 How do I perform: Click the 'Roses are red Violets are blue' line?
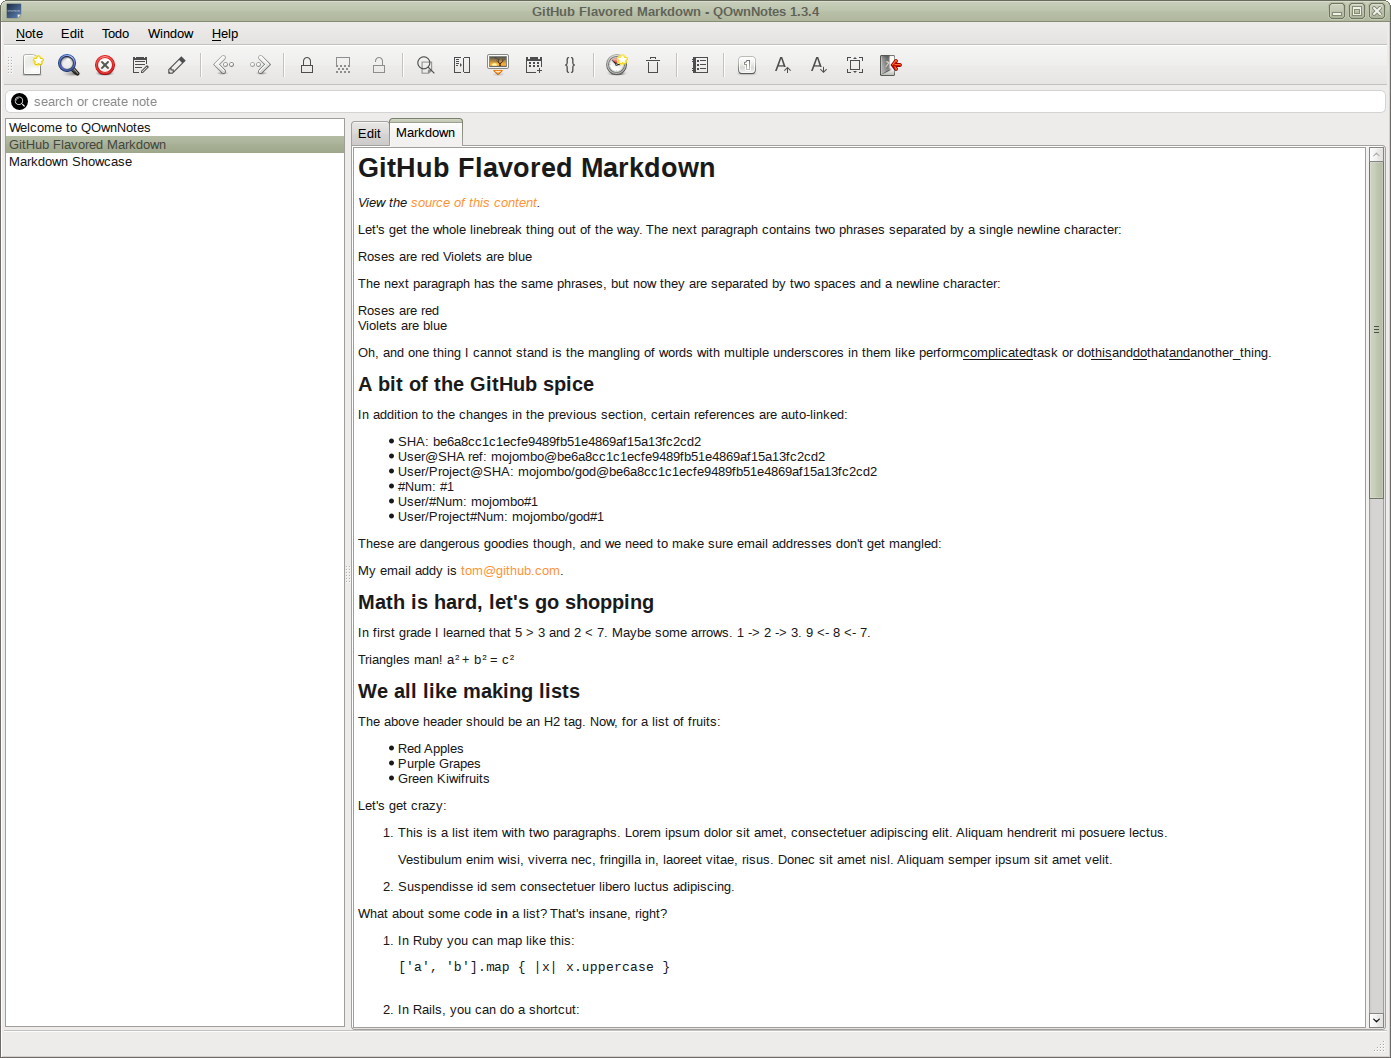pyautogui.click(x=445, y=257)
